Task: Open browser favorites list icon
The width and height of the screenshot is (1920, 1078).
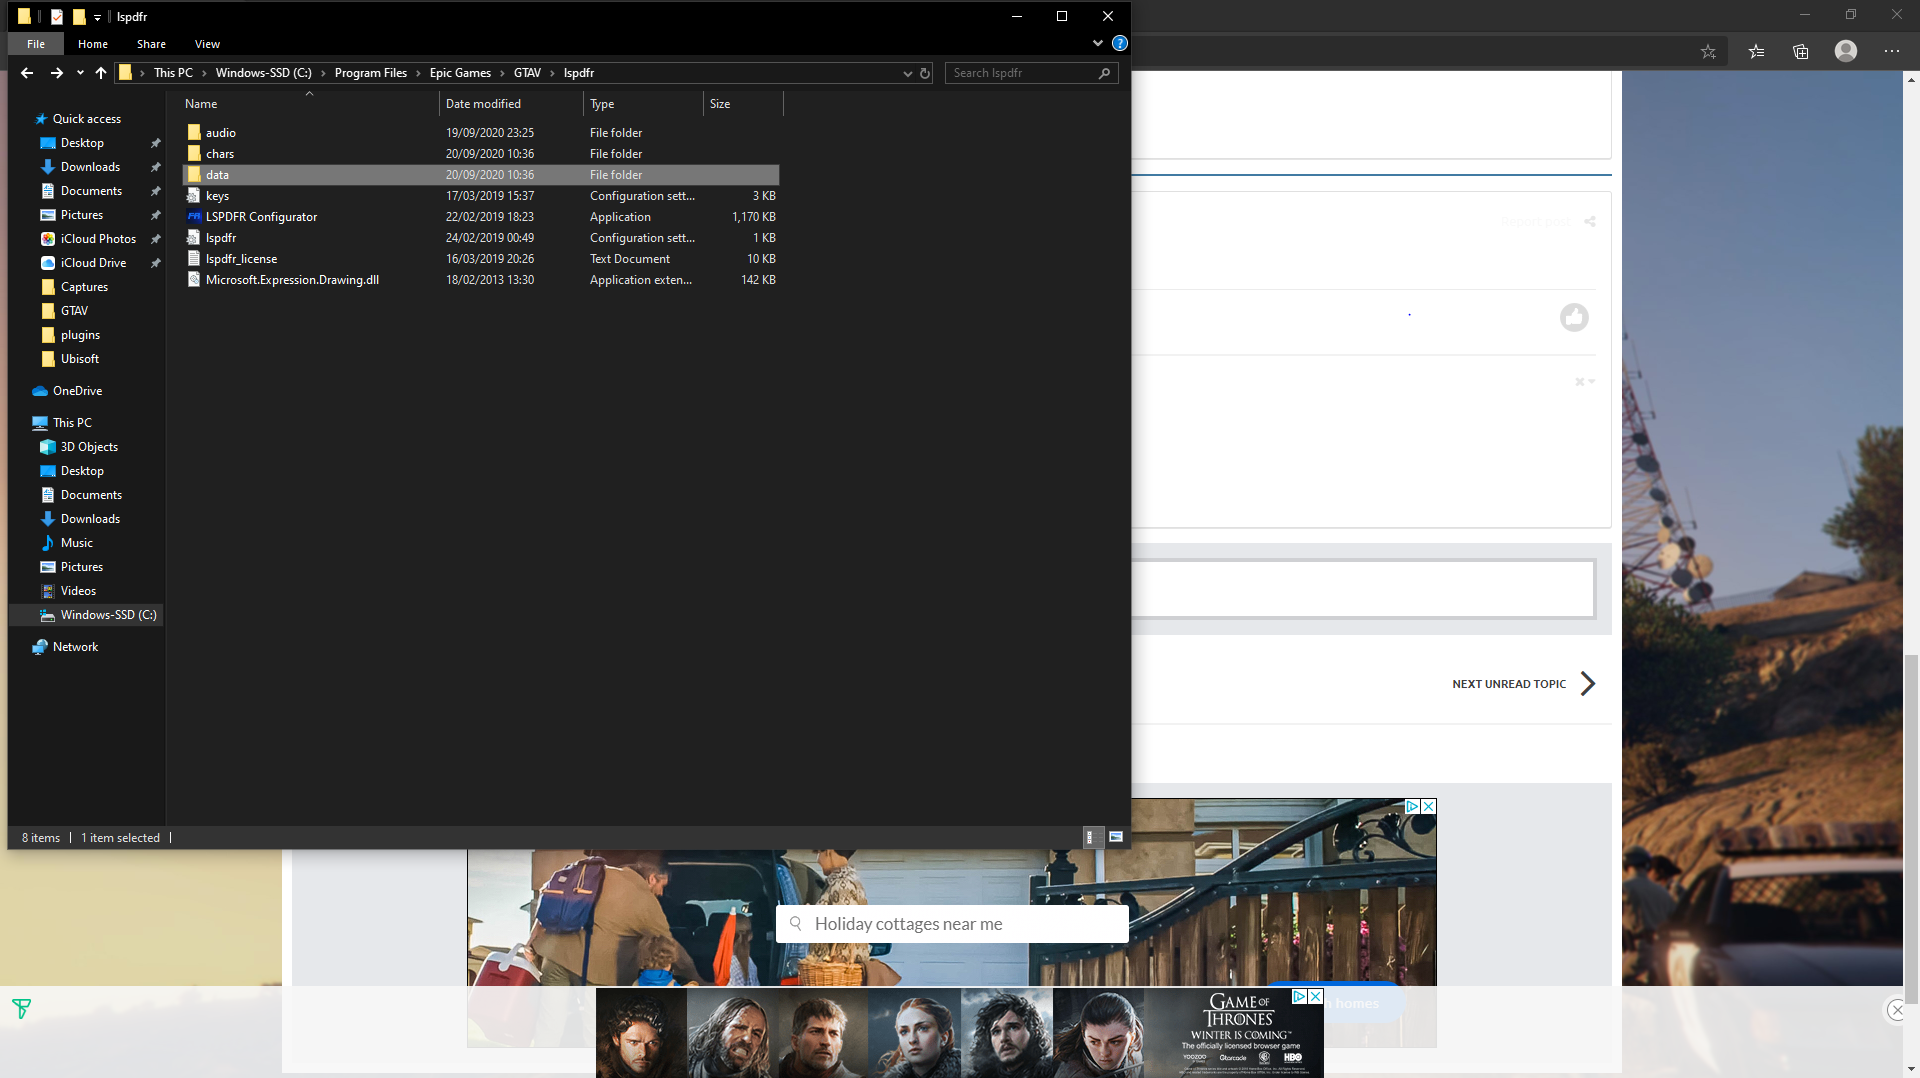Action: 1756,52
